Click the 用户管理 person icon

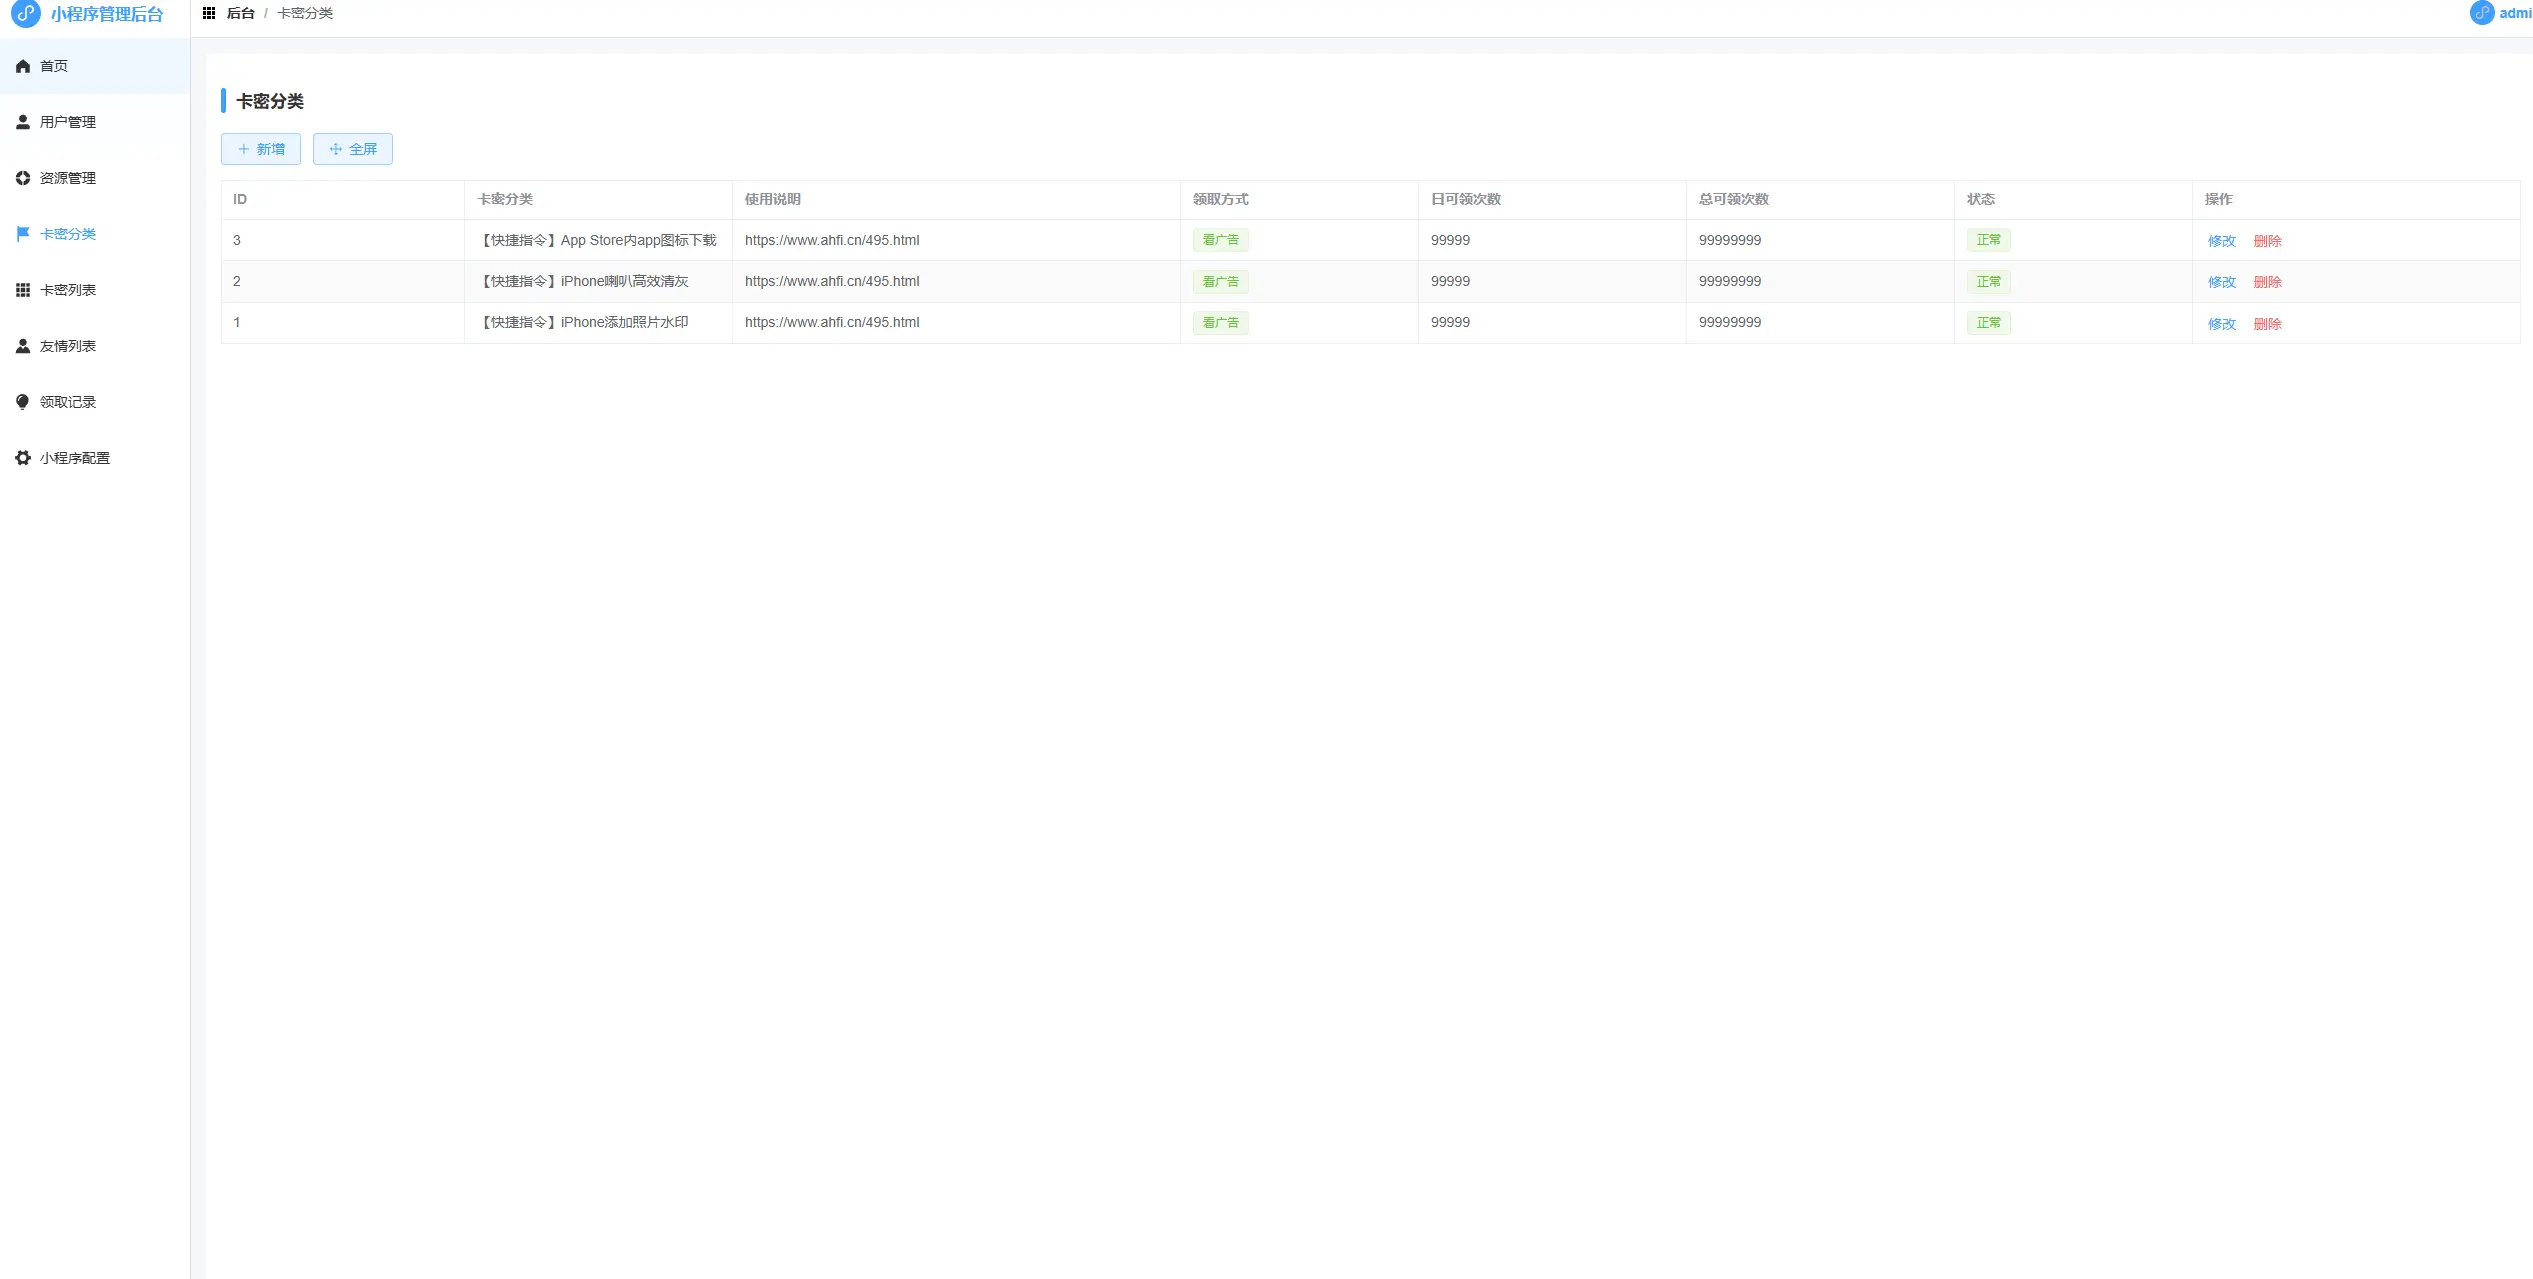(x=23, y=122)
